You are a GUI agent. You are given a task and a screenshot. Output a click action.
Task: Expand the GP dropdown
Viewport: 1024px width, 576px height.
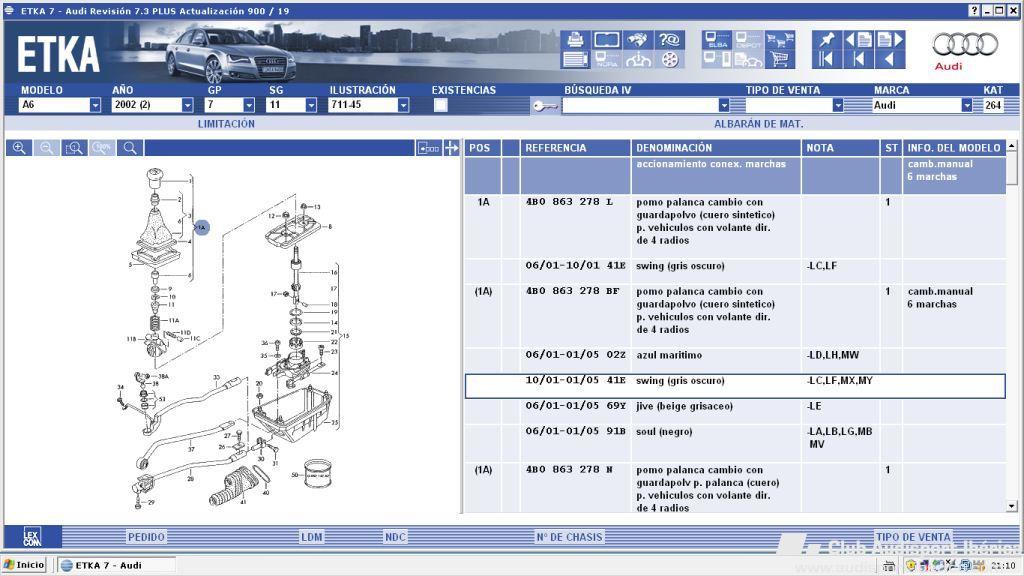tap(249, 105)
